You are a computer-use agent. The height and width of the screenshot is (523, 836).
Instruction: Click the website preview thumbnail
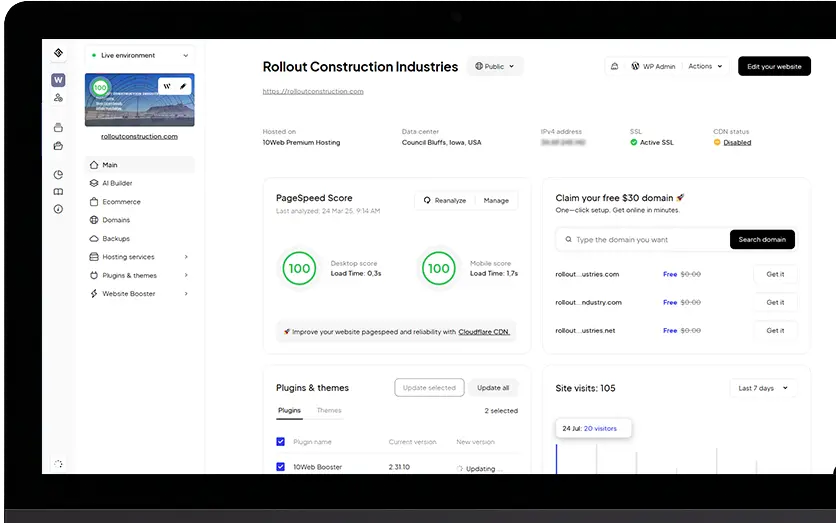(140, 100)
